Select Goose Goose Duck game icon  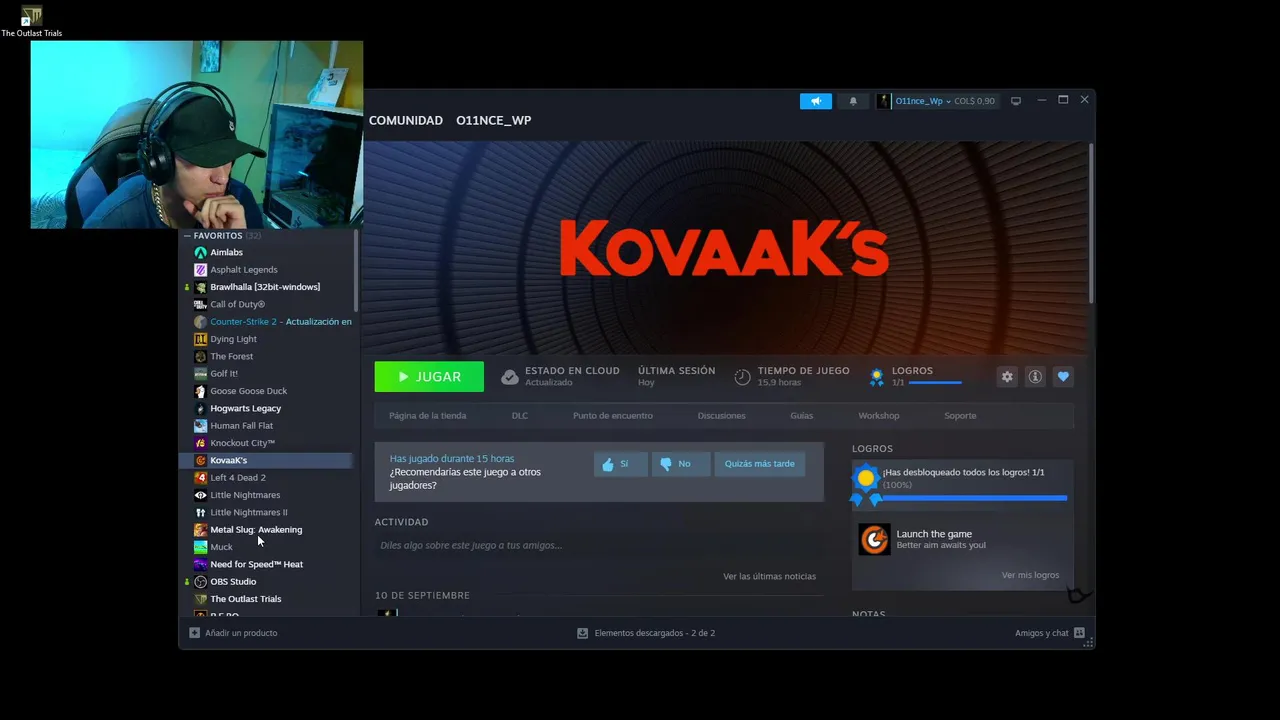coord(200,391)
